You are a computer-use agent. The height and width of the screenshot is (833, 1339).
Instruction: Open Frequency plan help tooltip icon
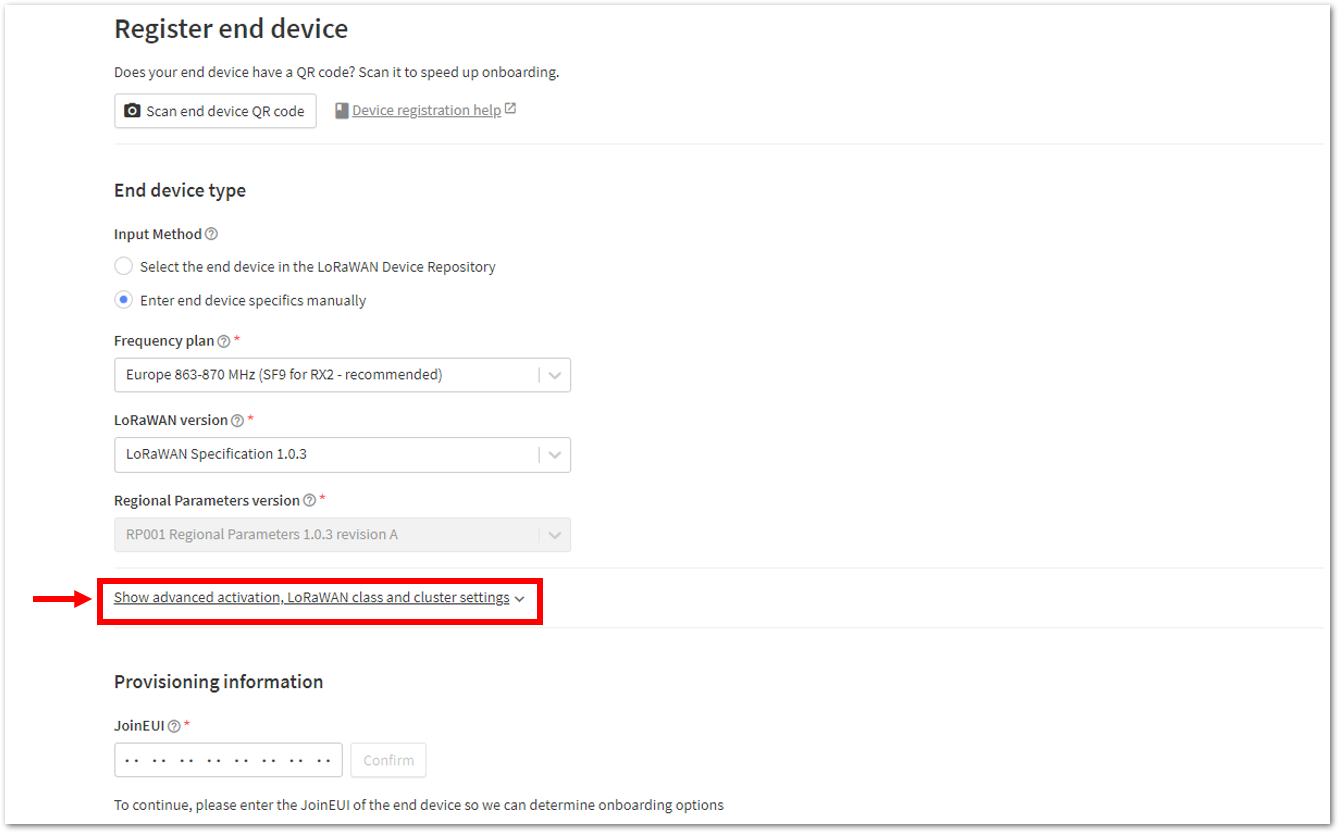(224, 341)
